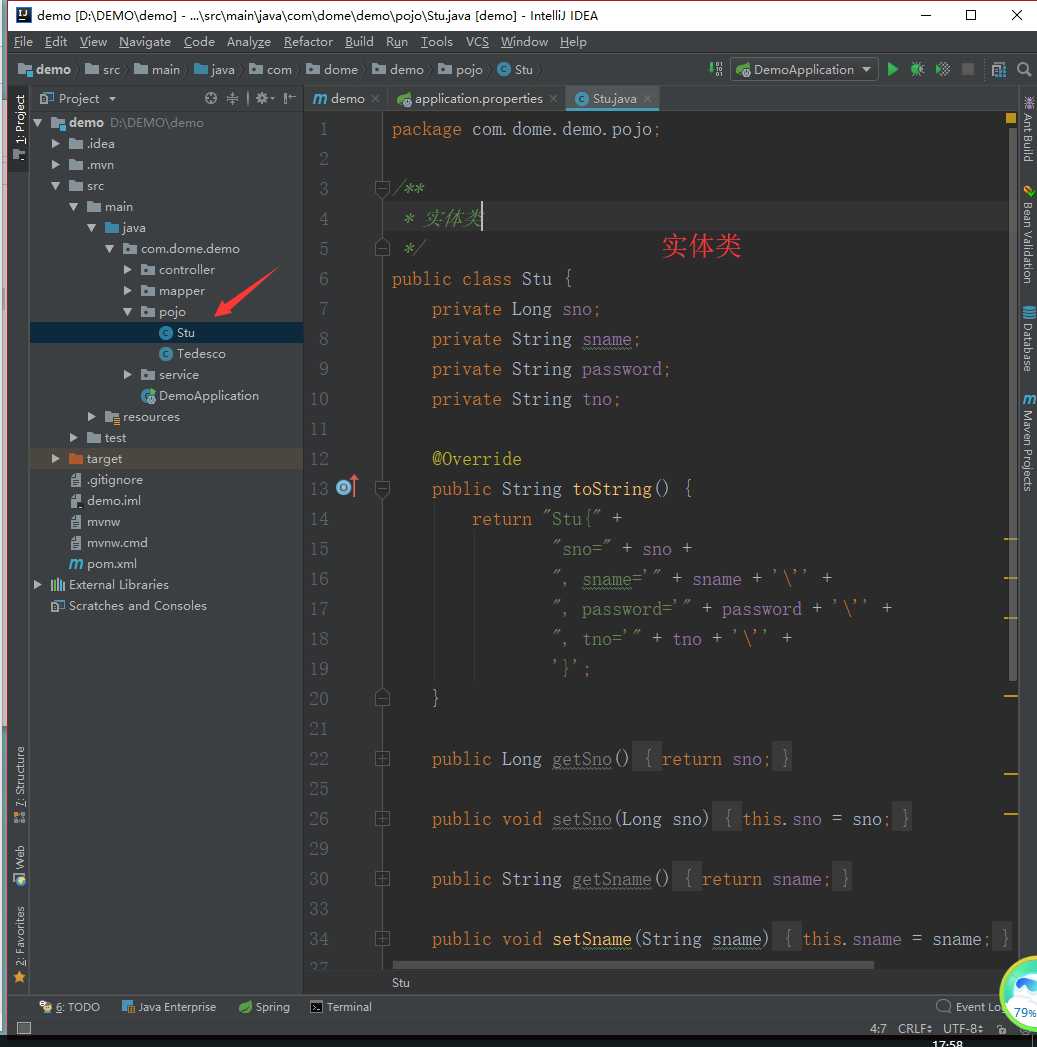Screen dimensions: 1037x1047
Task: Open the VCS menu
Action: [477, 41]
